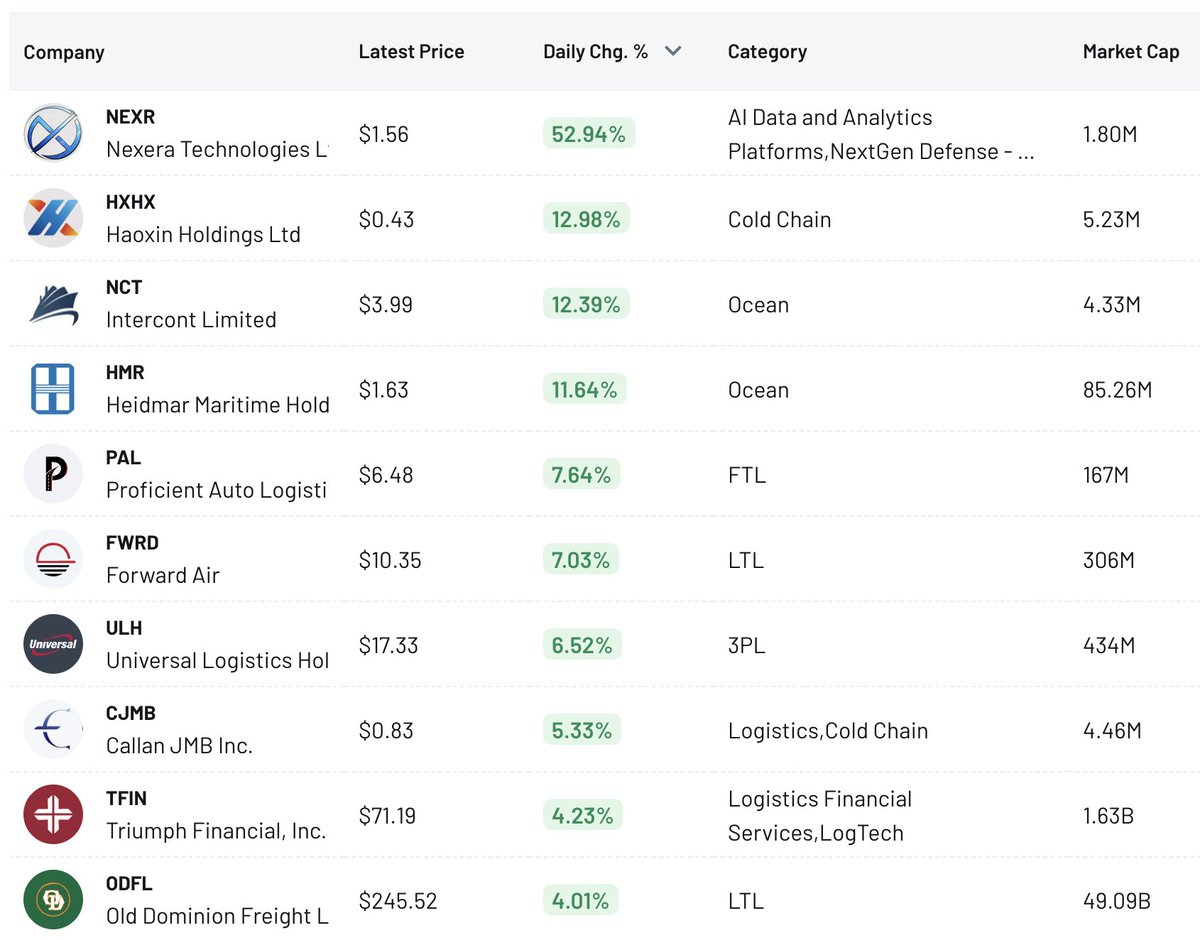Click the 52.94% green change badge

pos(588,134)
